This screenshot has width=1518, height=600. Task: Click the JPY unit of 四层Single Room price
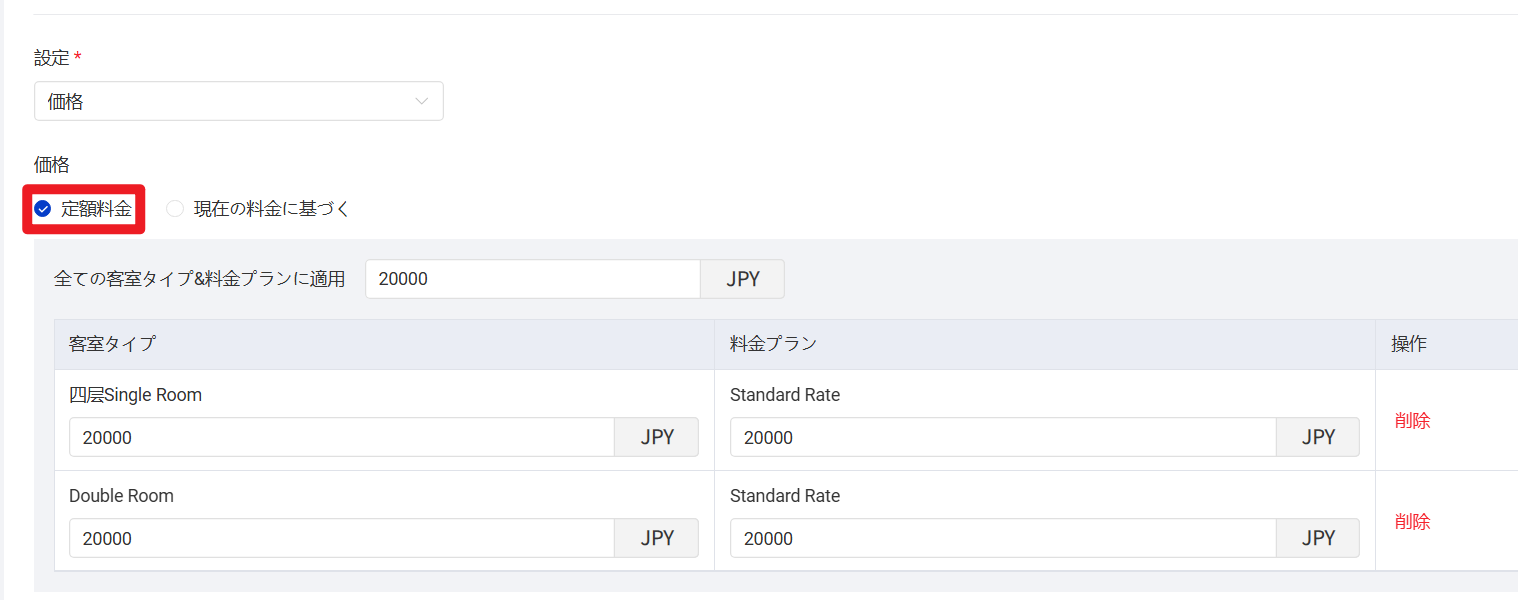pos(656,437)
